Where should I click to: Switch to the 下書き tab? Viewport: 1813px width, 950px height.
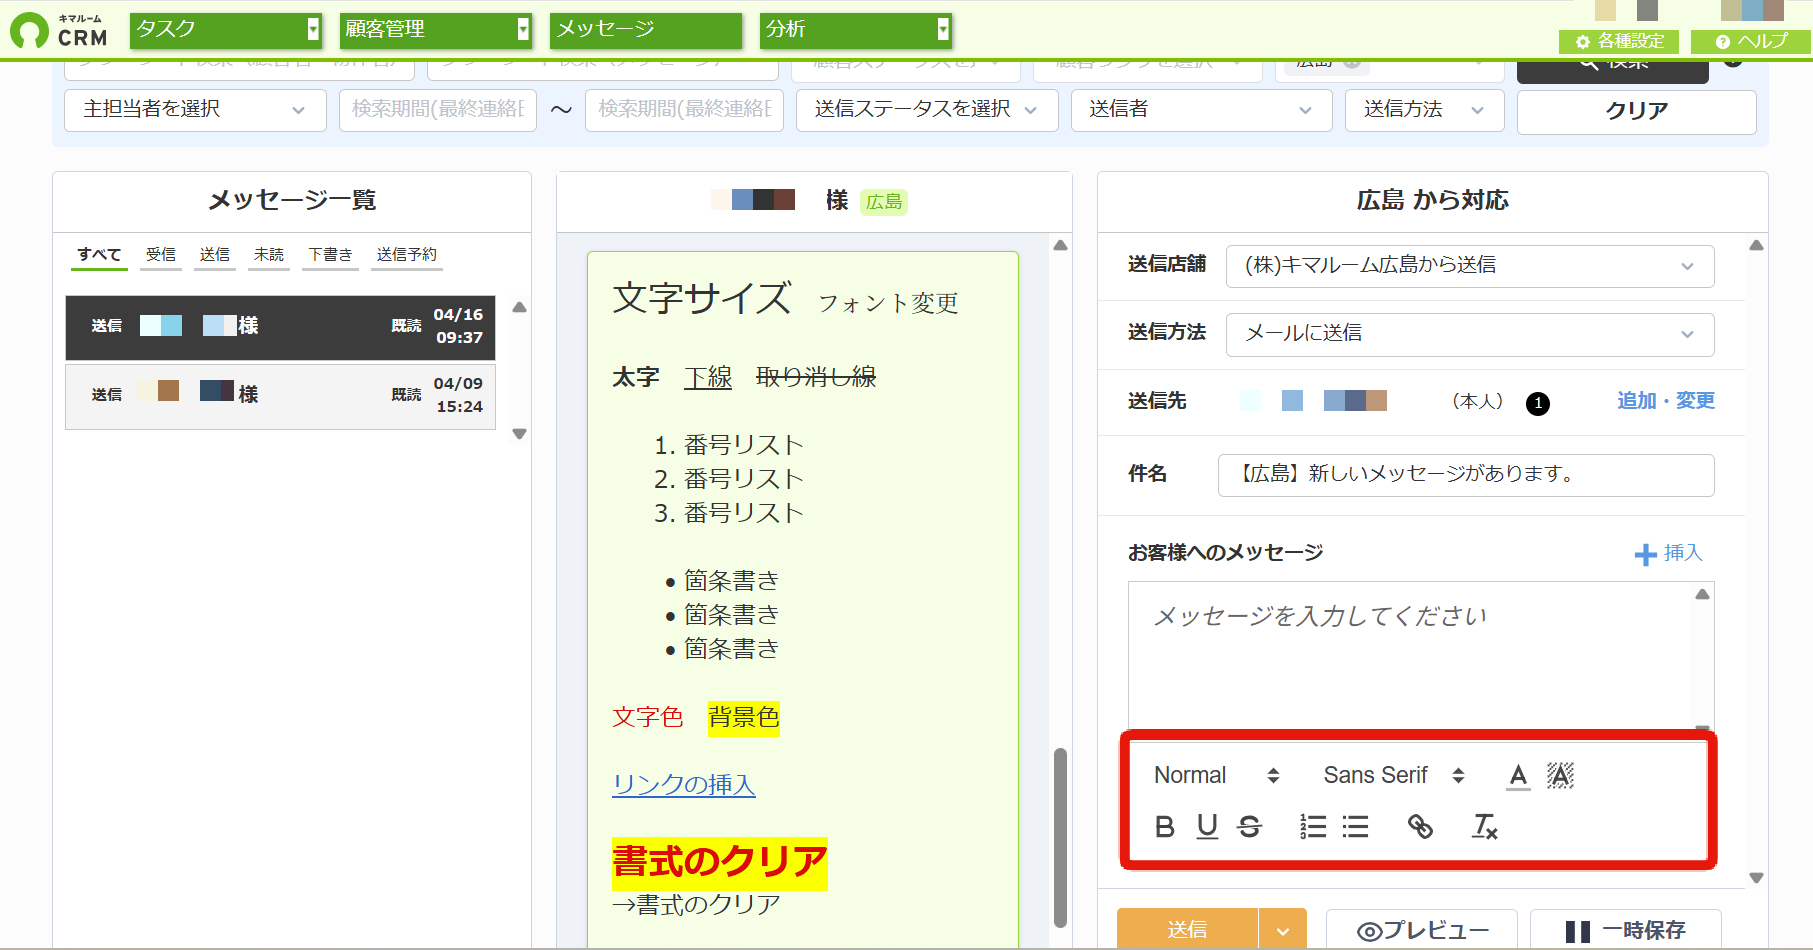(330, 255)
